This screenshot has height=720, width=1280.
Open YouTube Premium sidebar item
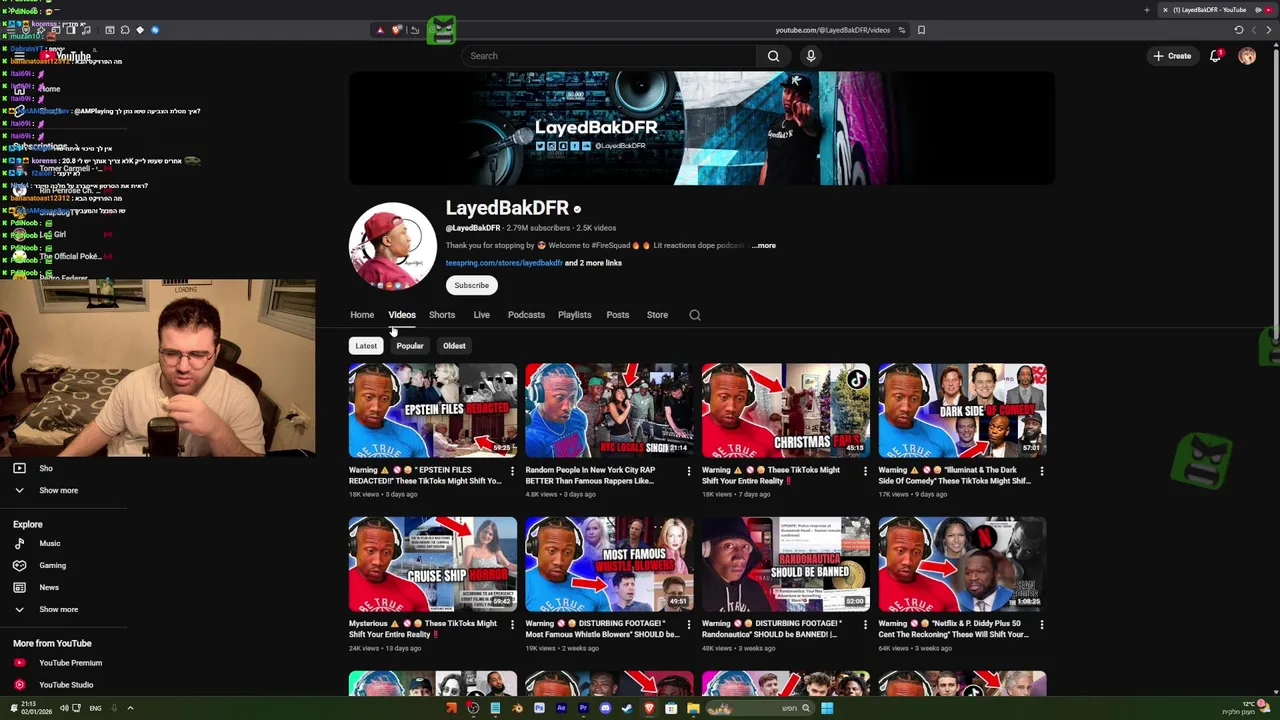(70, 663)
